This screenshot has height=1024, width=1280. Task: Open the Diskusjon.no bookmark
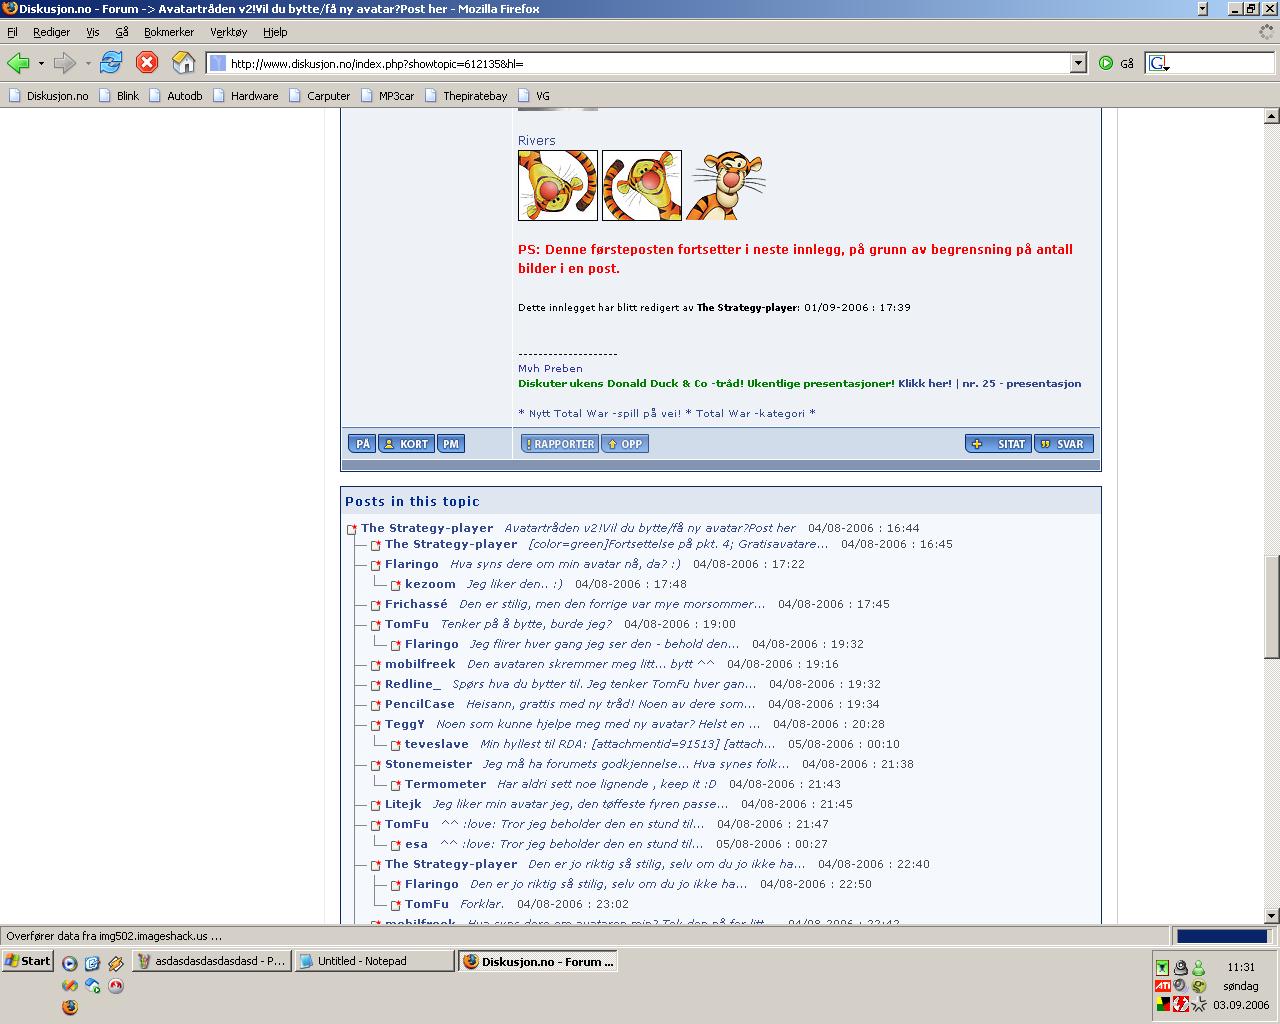pyautogui.click(x=48, y=96)
